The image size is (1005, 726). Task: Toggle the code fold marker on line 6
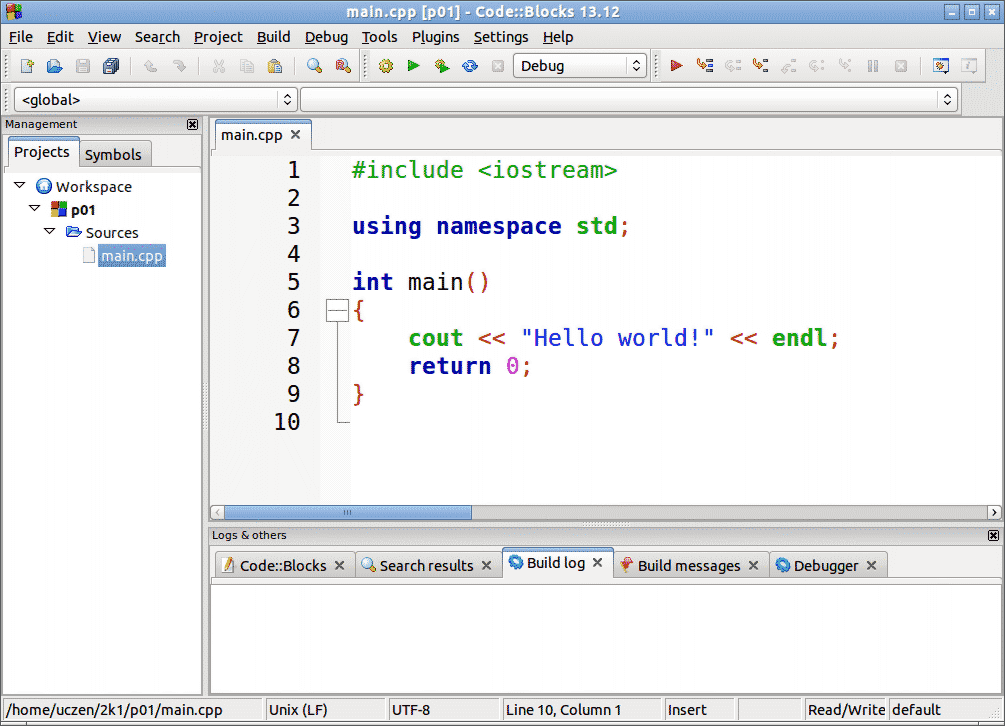click(x=337, y=311)
